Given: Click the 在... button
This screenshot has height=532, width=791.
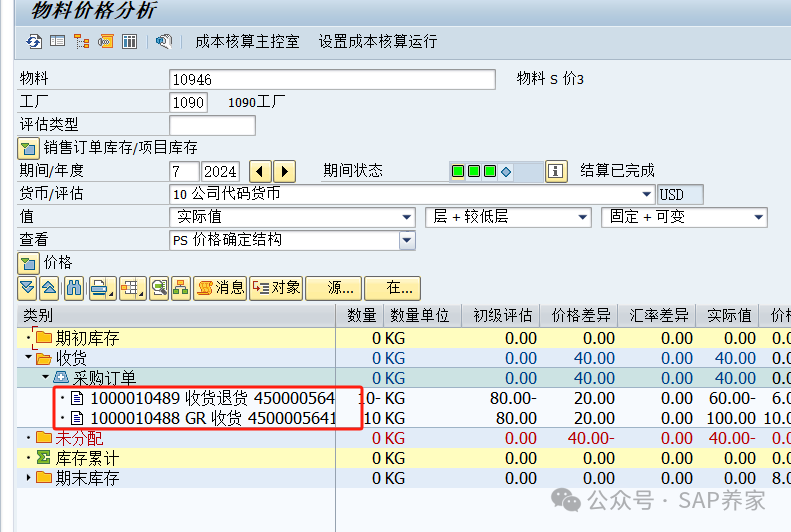Looking at the screenshot, I should (x=392, y=288).
